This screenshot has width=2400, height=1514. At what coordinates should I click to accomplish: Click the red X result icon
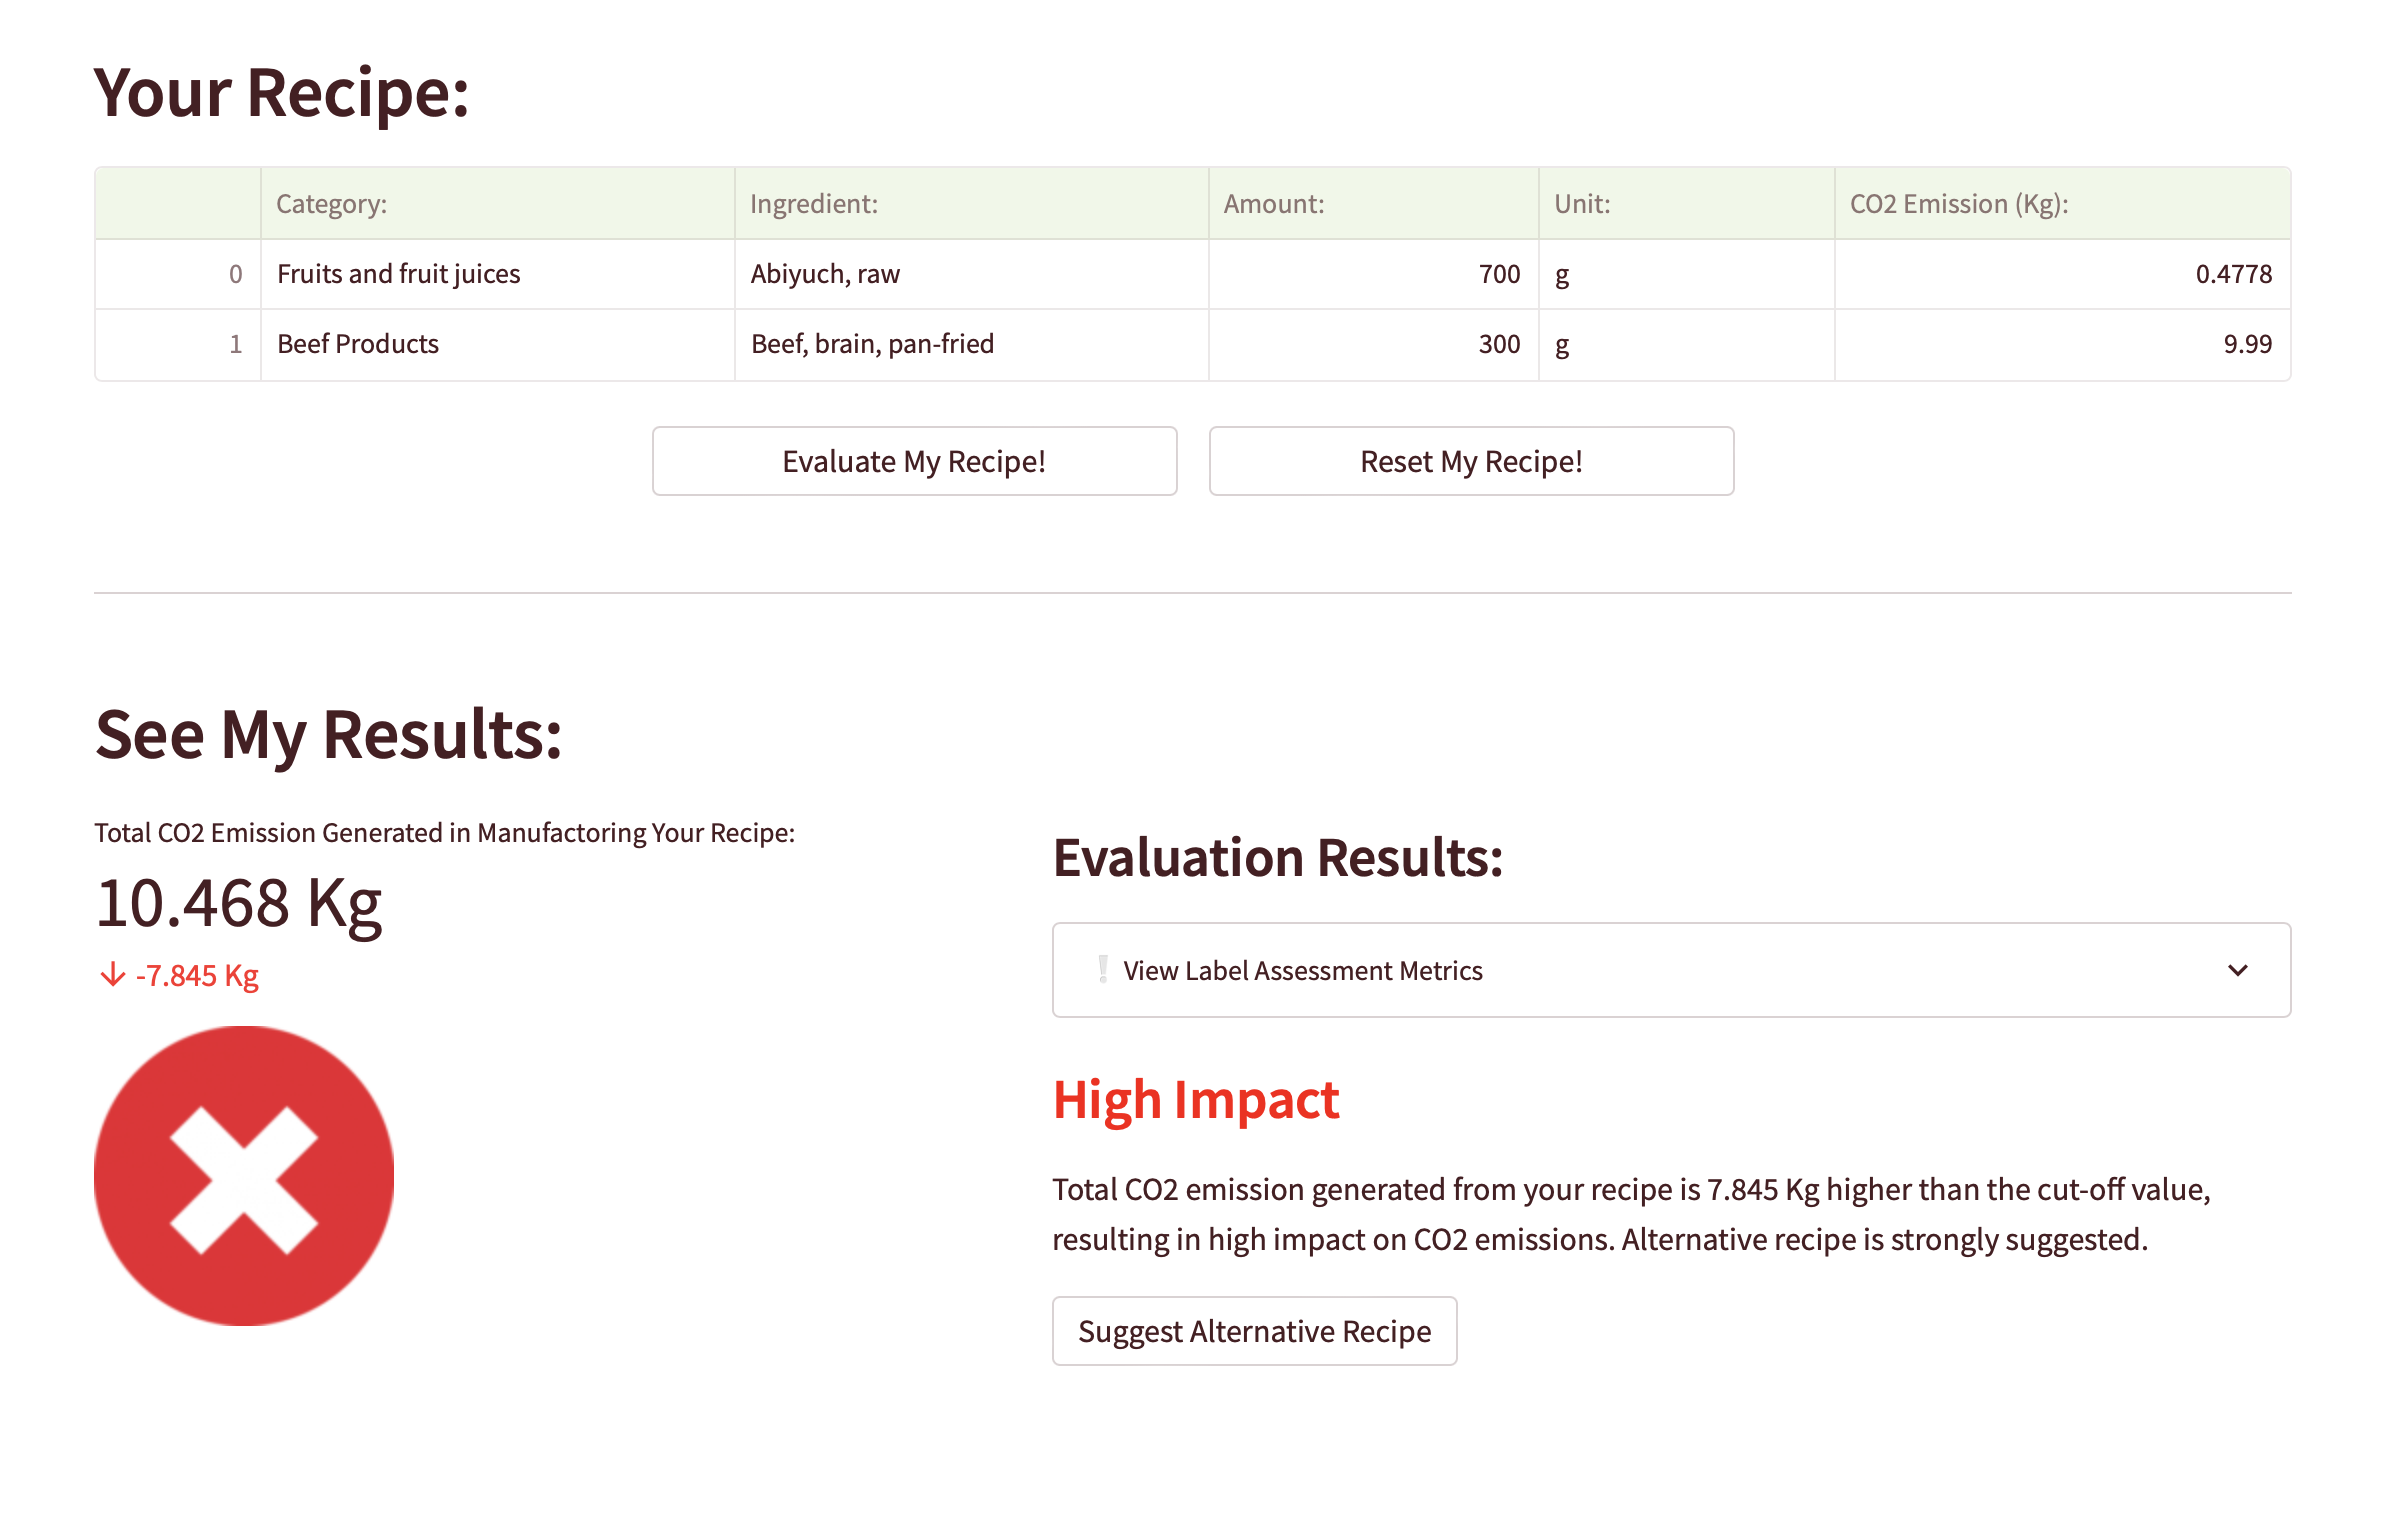pos(244,1176)
